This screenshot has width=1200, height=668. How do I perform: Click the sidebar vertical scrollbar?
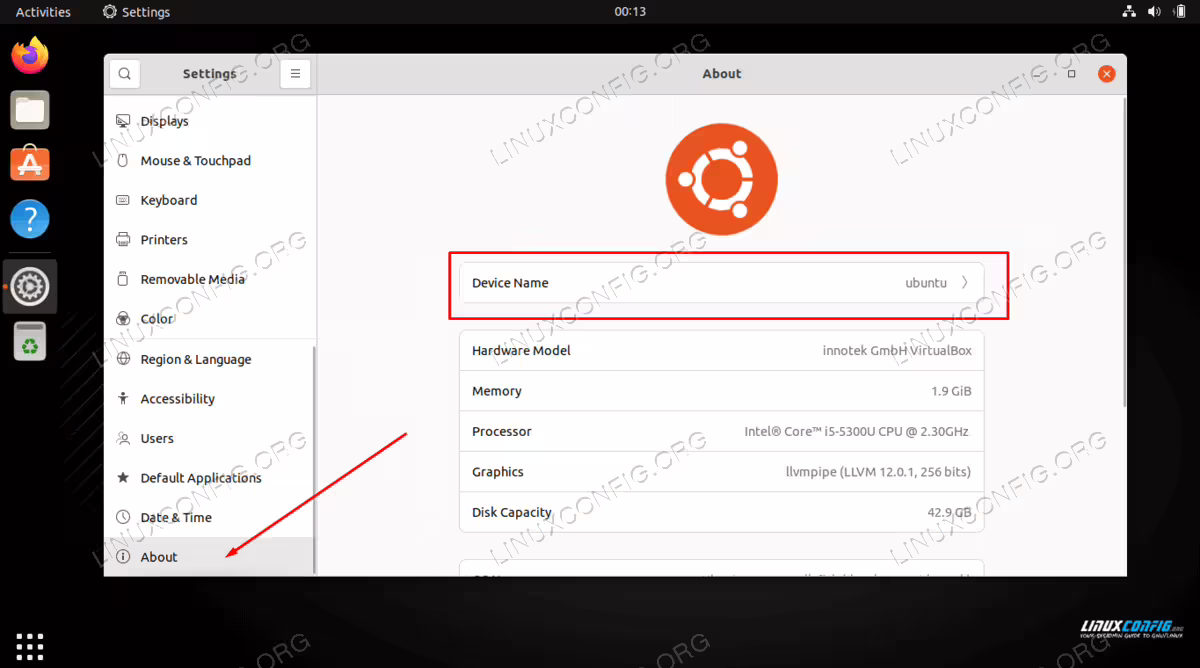point(314,460)
